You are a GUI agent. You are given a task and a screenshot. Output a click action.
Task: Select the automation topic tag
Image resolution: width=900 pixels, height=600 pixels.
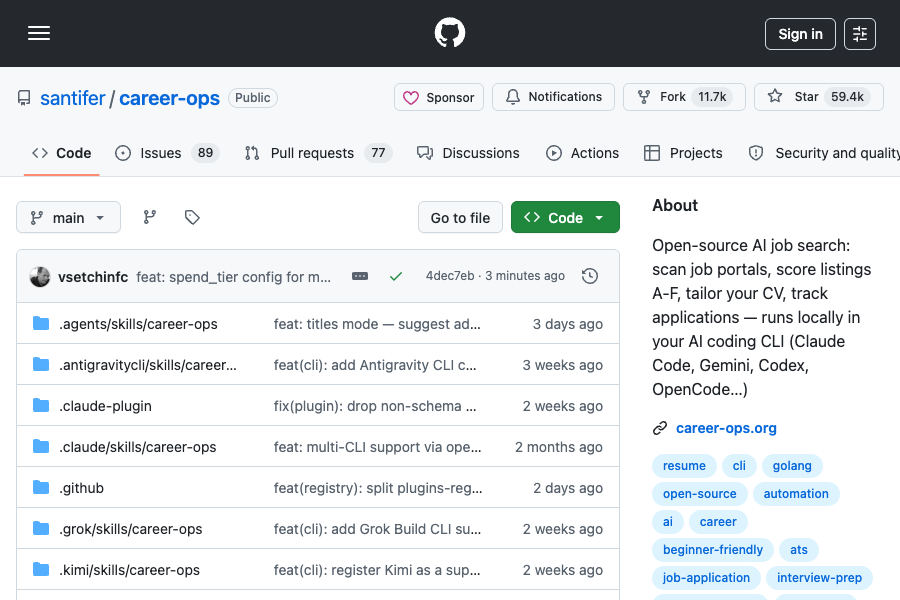[x=796, y=494]
